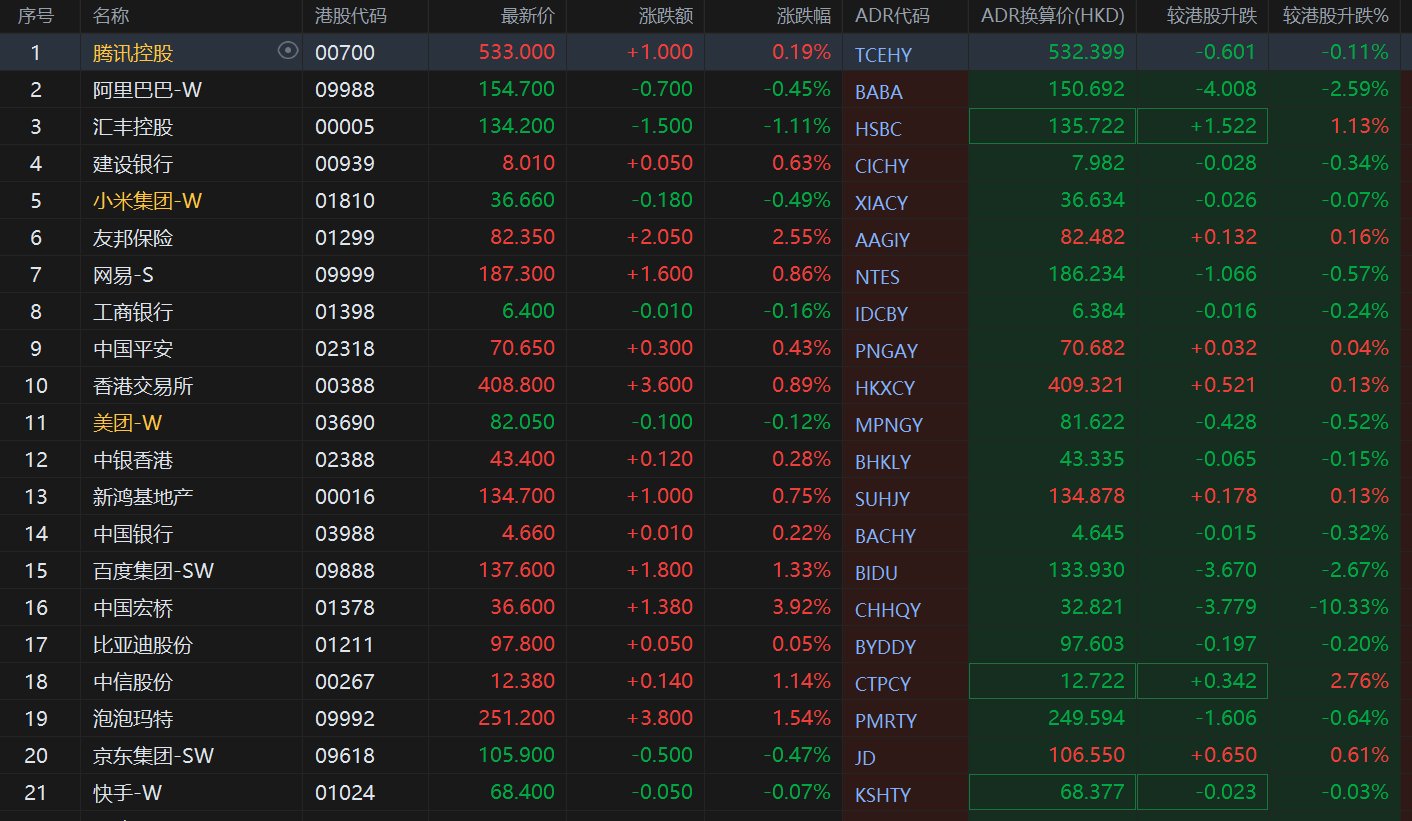
Task: Click the TCEHY ADR code
Action: 883,55
